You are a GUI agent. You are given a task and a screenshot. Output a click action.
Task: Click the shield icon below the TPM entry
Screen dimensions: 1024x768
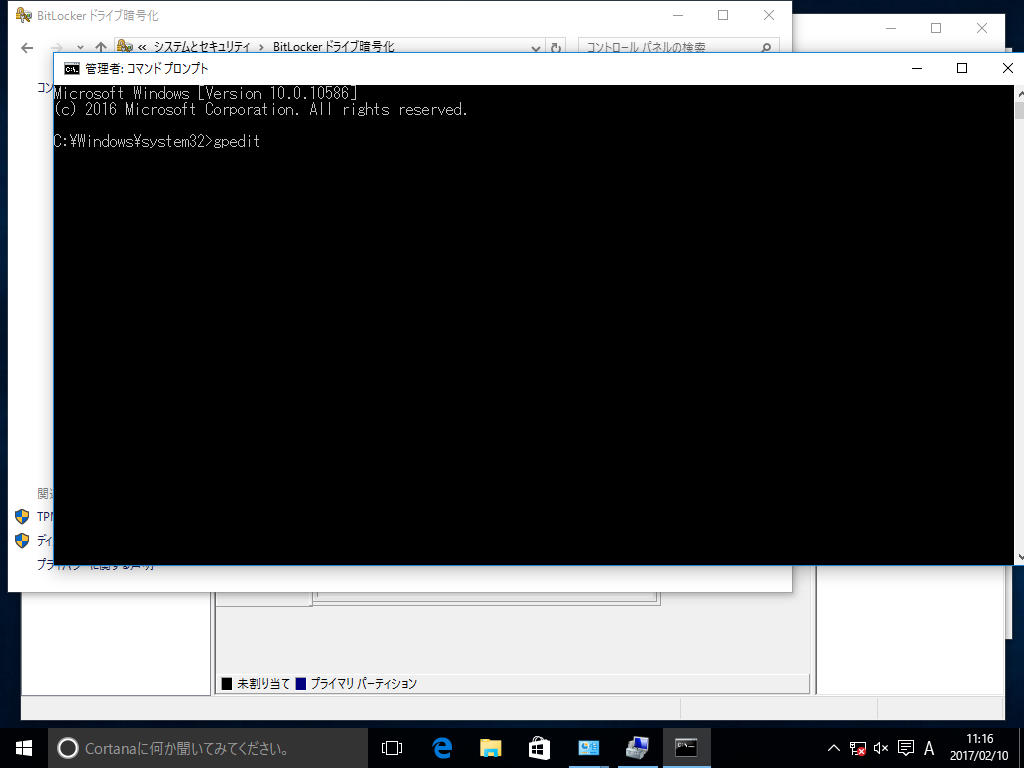[x=22, y=541]
